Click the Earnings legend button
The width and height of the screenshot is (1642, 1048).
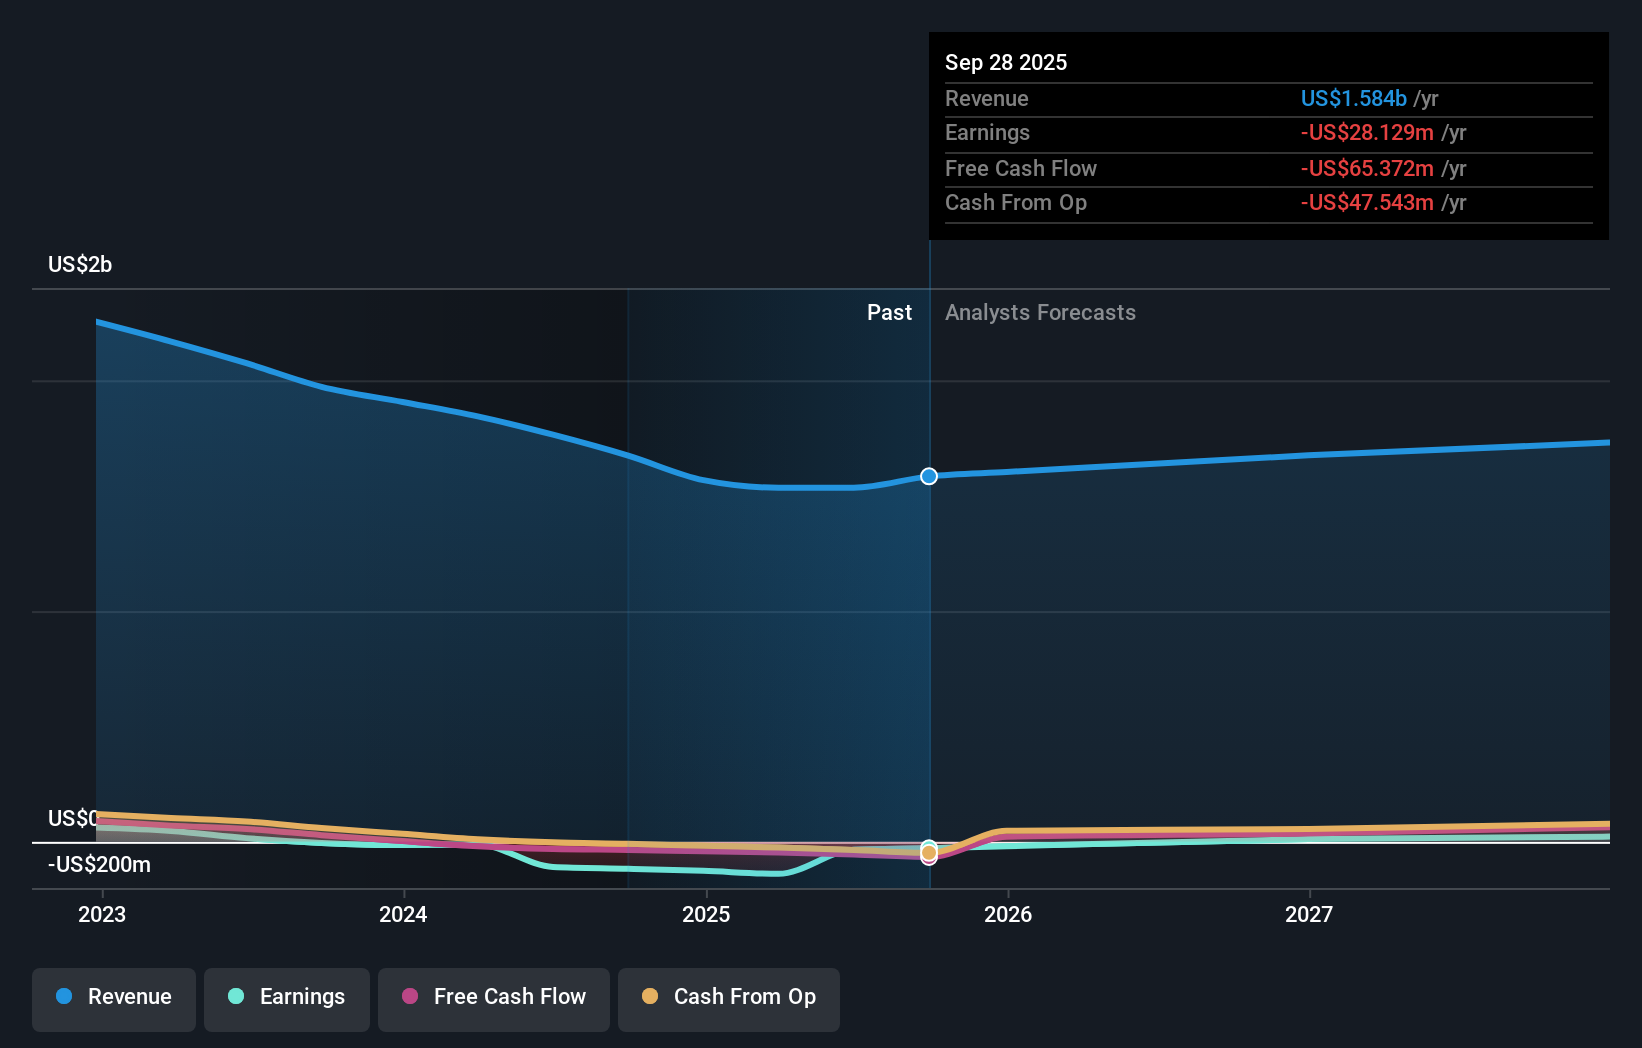tap(287, 997)
